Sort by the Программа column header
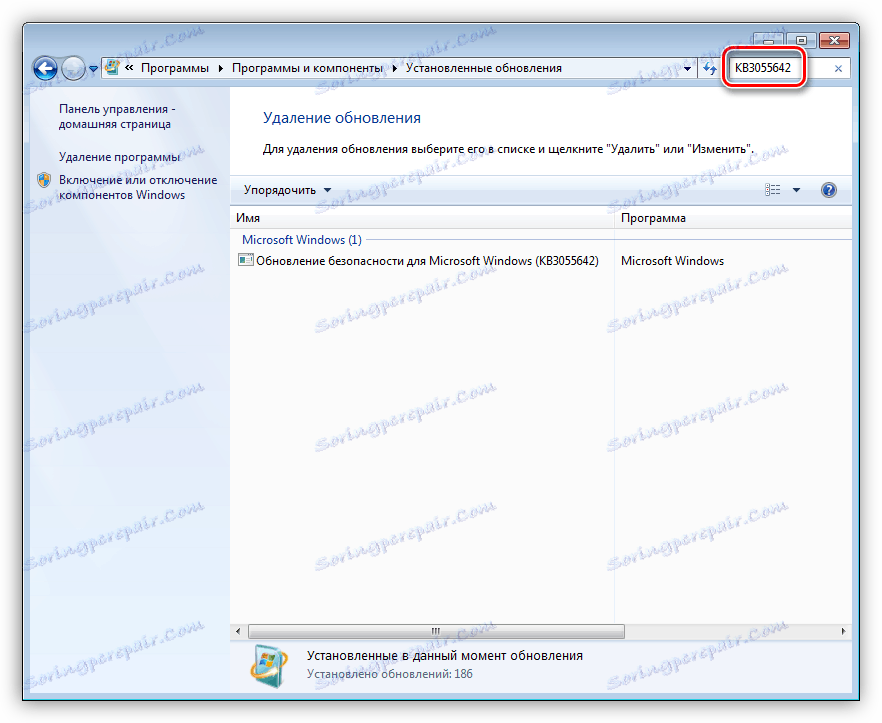This screenshot has width=882, height=723. pos(734,218)
